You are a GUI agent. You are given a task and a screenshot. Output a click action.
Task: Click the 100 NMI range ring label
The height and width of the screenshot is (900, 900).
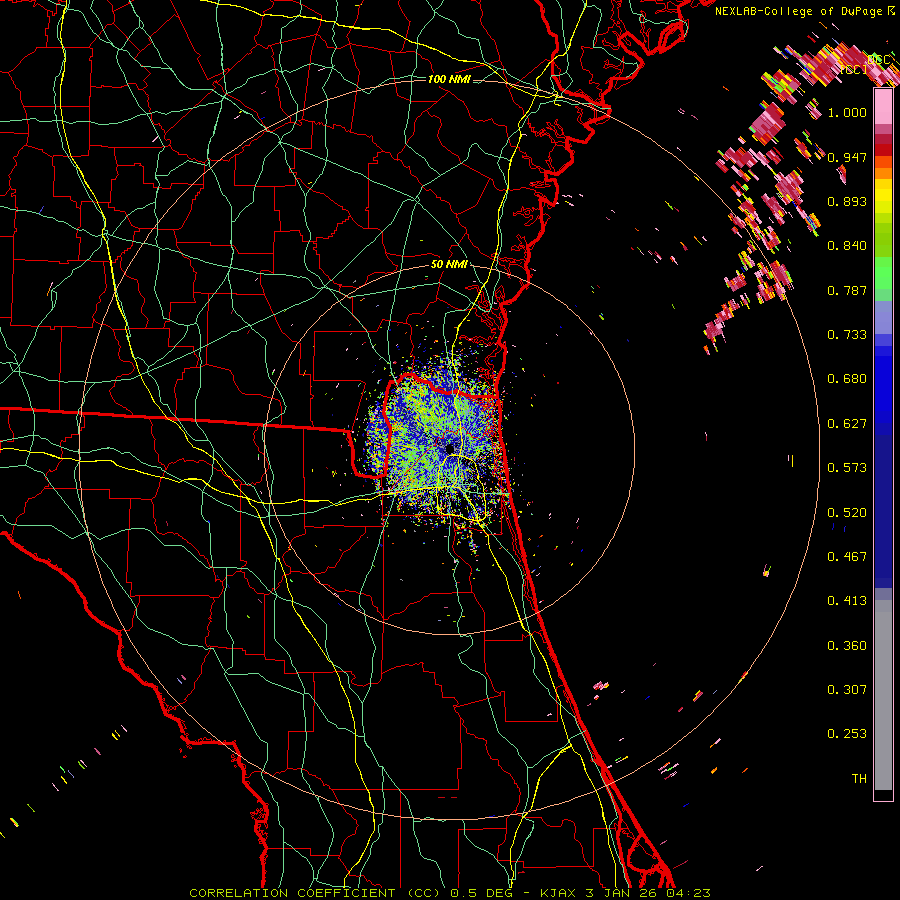pos(449,79)
